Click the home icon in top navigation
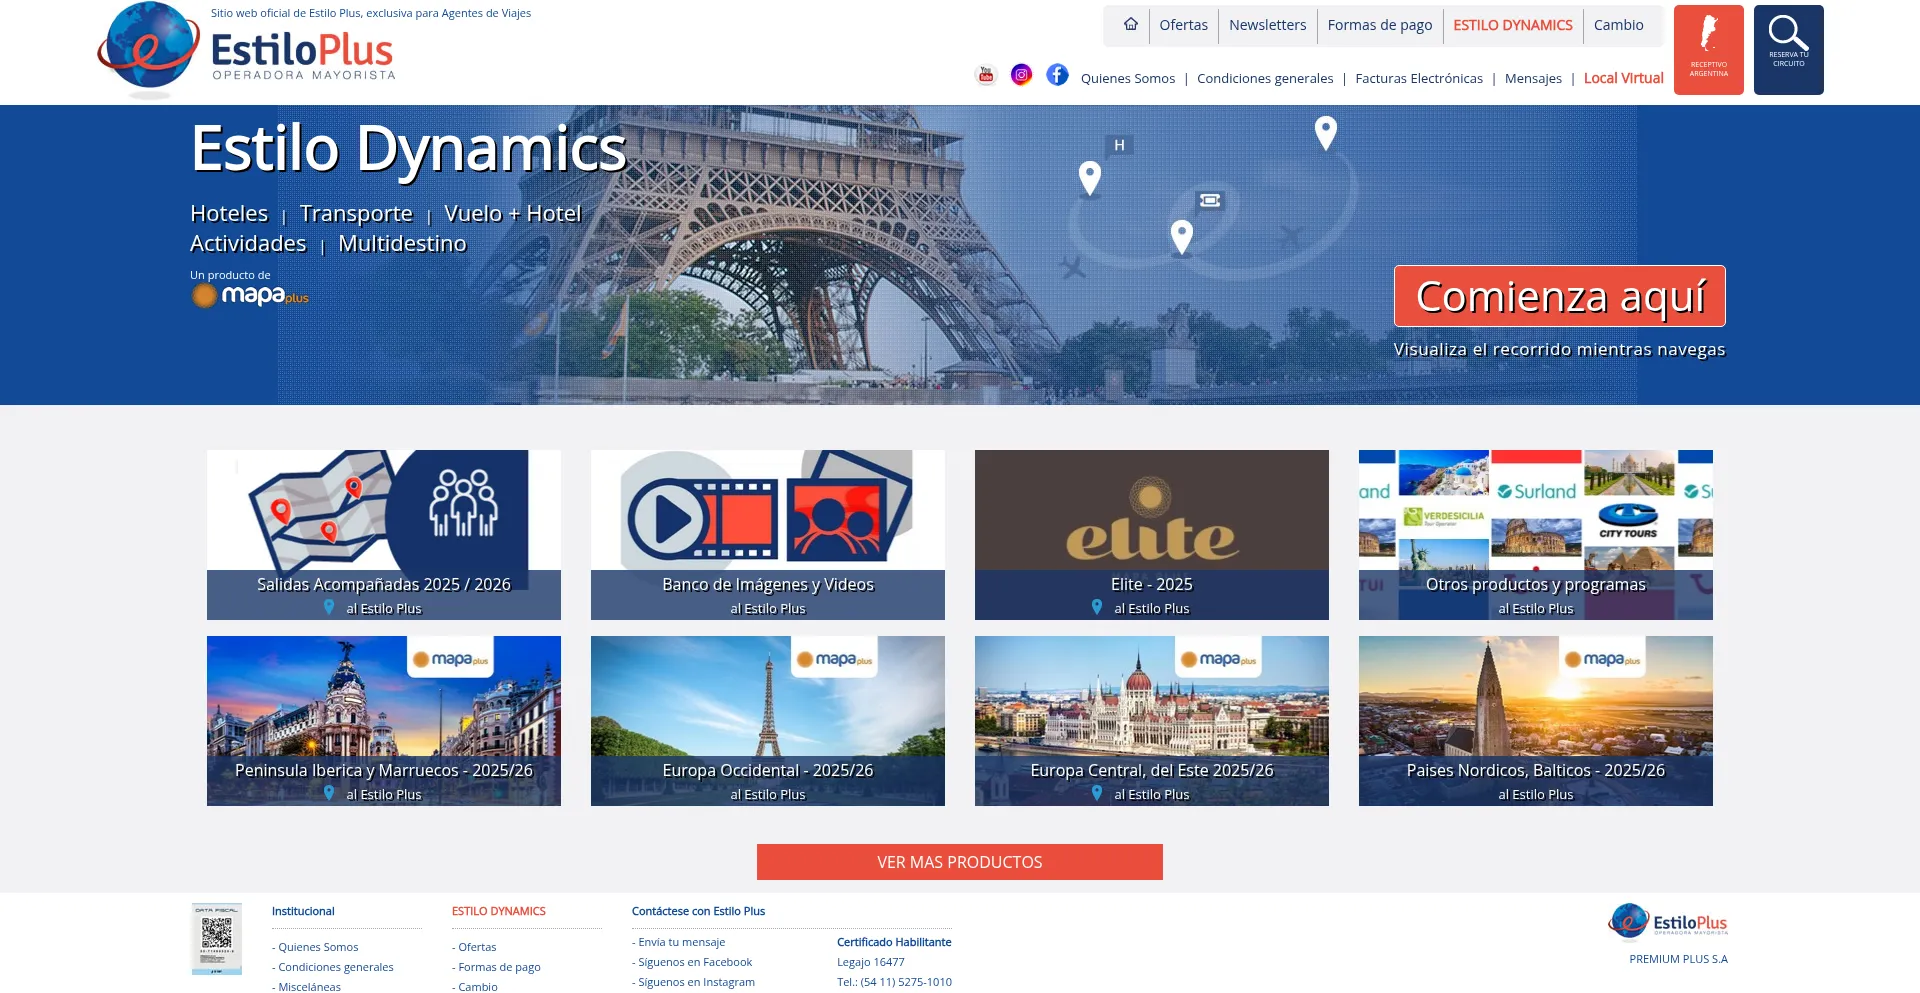1920x993 pixels. [x=1130, y=25]
